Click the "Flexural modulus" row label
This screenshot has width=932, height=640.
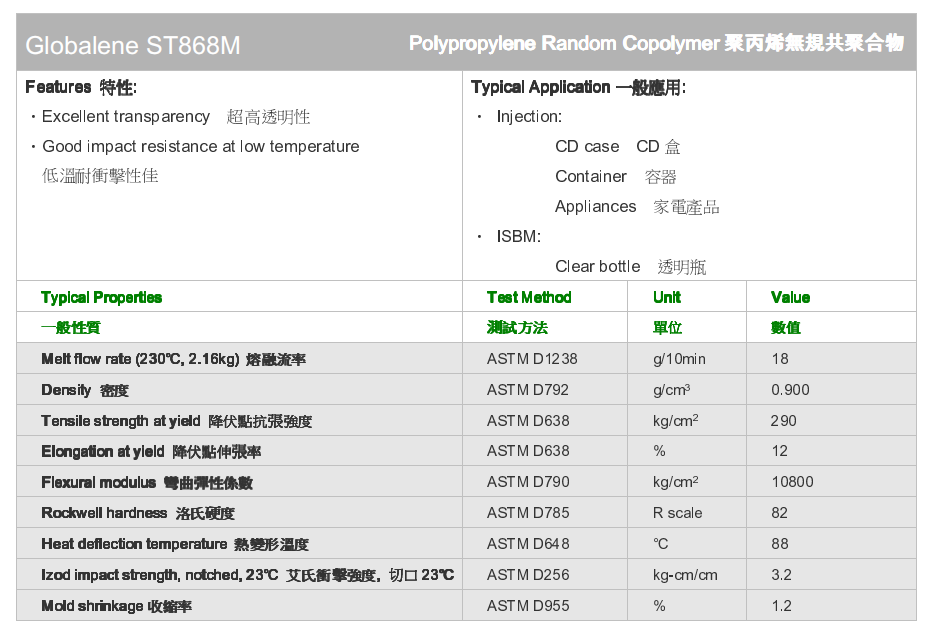click(99, 482)
